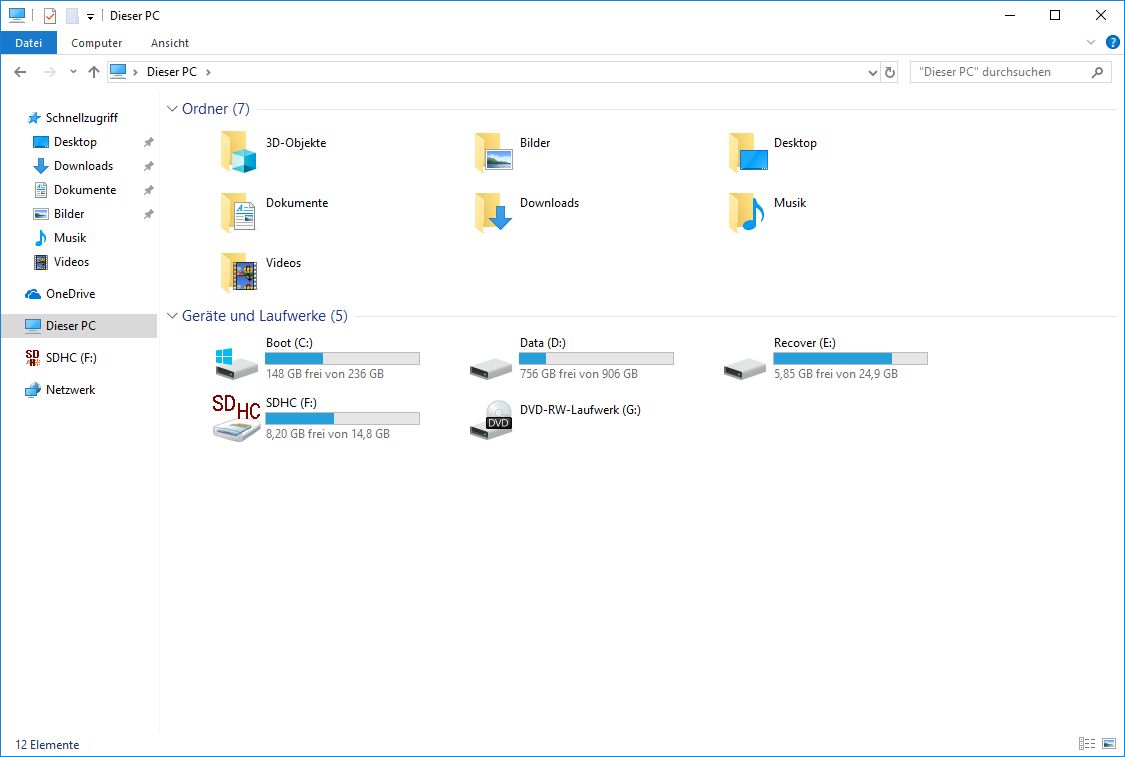Open the Computer ribbon tab
This screenshot has height=757, width=1125.
point(97,43)
